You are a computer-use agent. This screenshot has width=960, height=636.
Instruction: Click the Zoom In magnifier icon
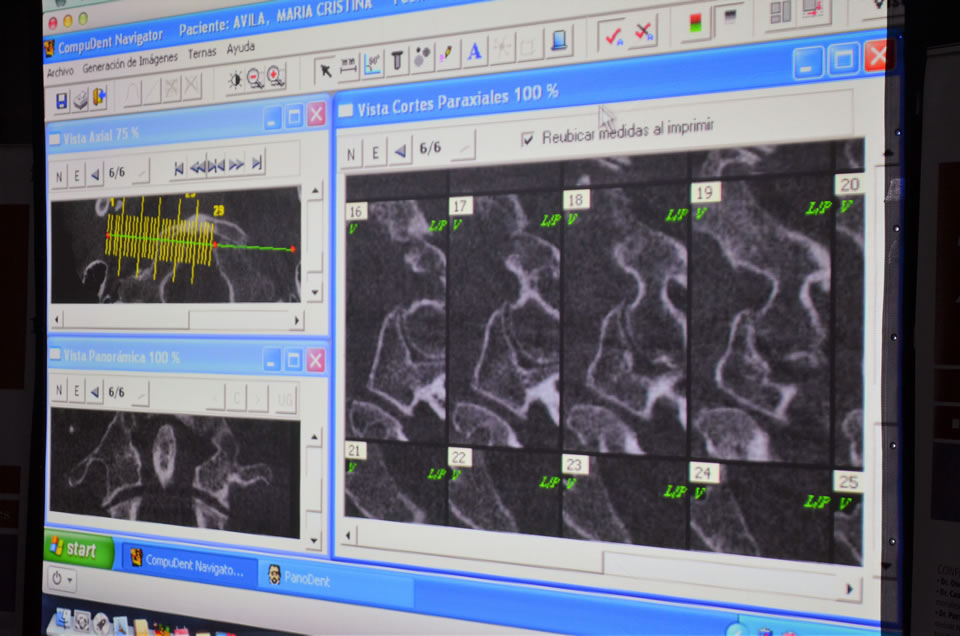[276, 76]
